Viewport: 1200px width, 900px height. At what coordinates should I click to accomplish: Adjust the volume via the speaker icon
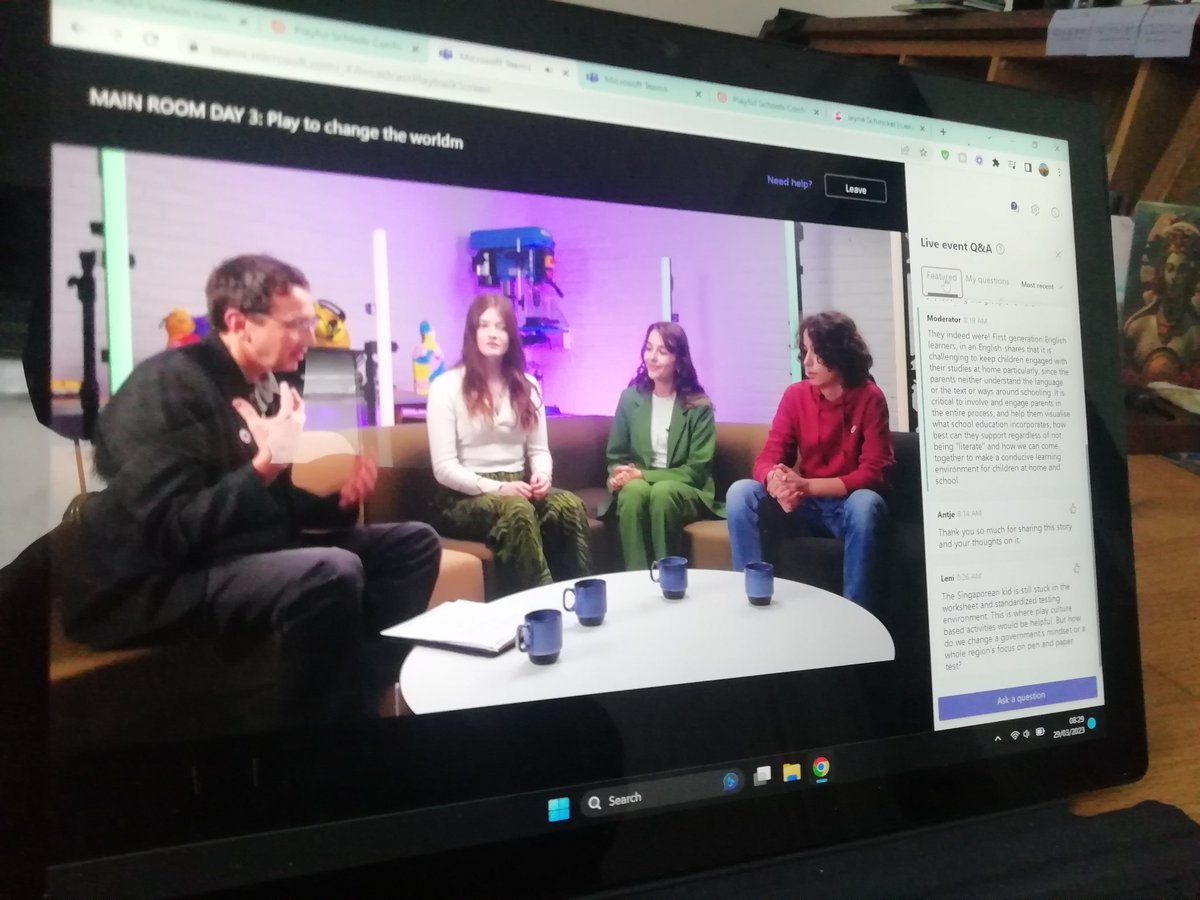[1026, 733]
